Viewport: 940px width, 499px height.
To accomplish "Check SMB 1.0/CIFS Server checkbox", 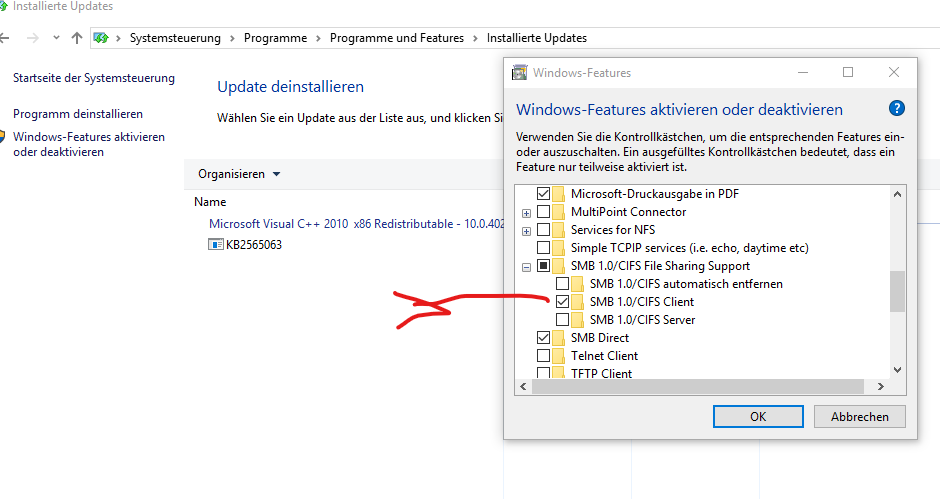I will 562,320.
